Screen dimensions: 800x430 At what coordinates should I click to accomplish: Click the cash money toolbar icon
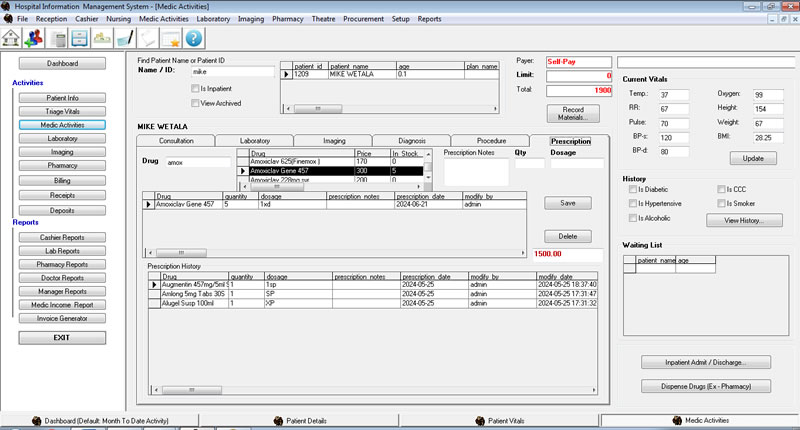click(x=102, y=38)
